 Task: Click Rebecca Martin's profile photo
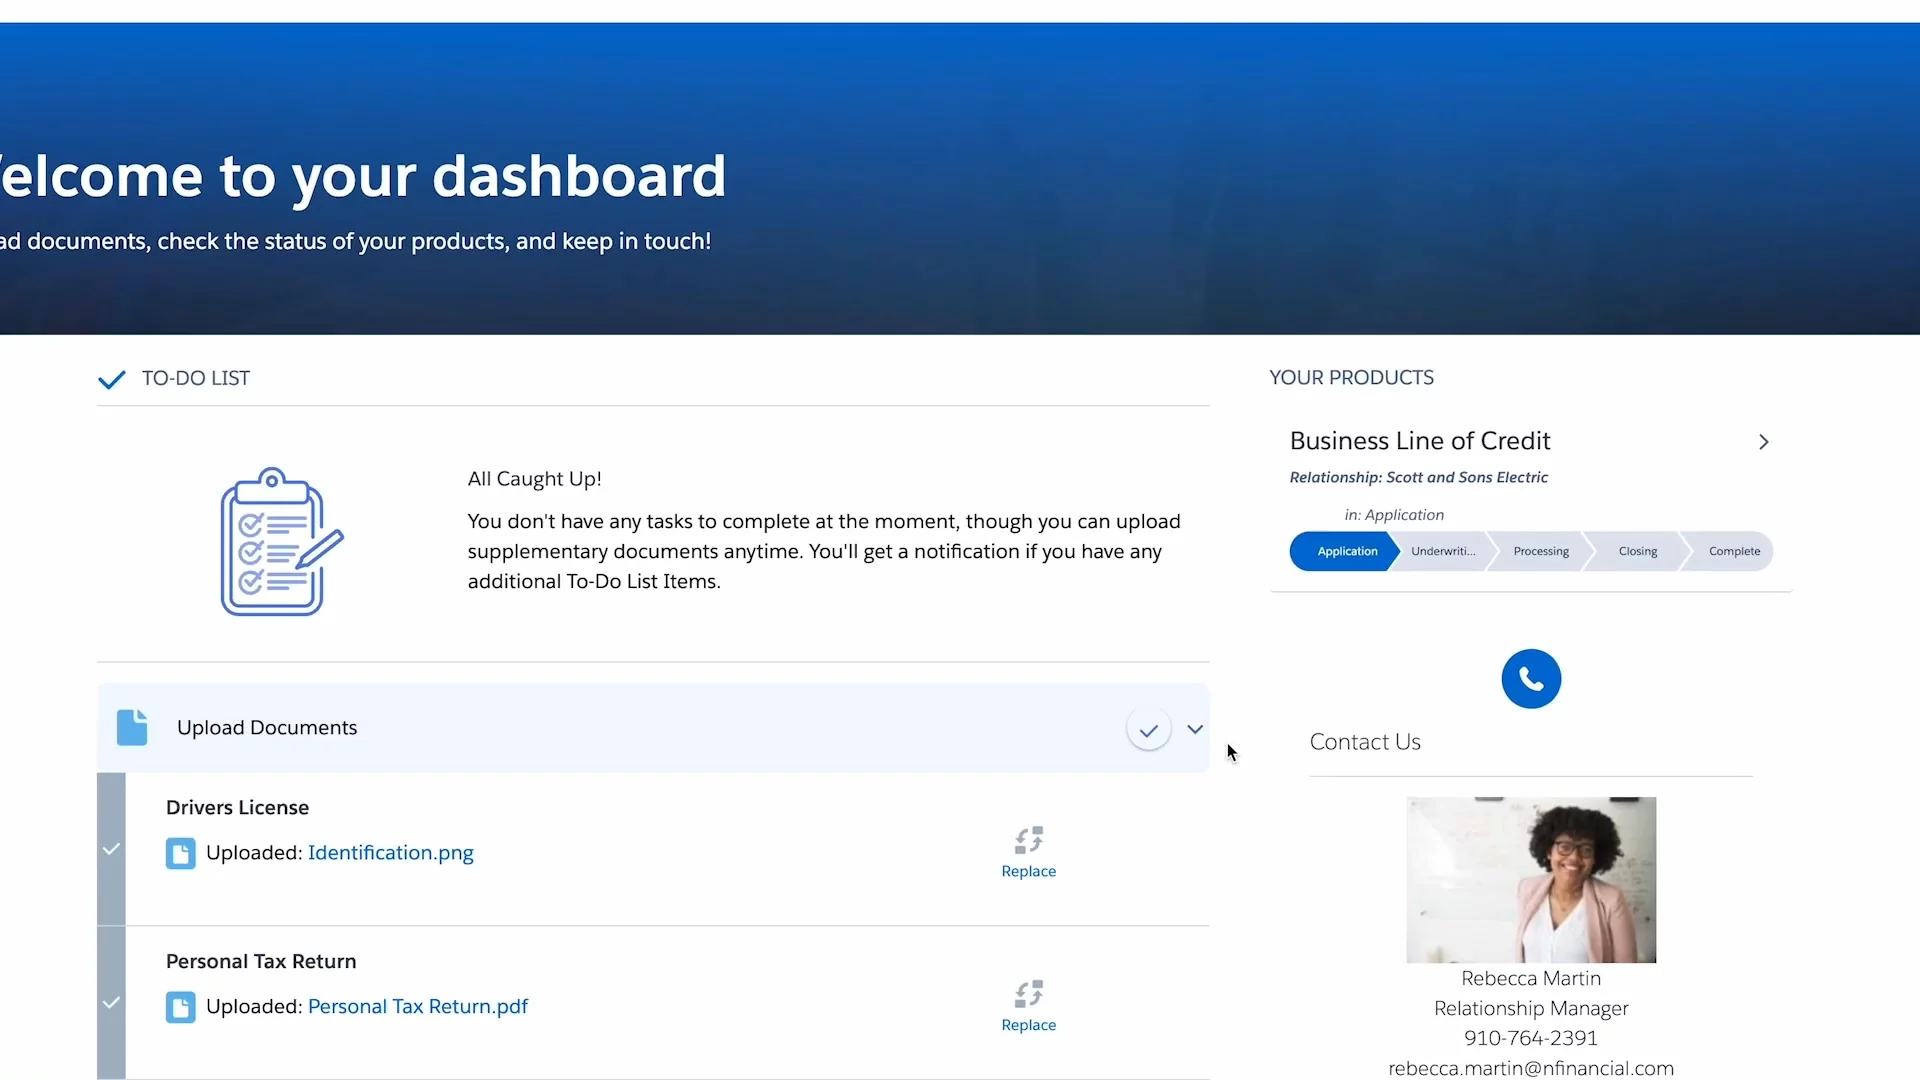[1530, 880]
